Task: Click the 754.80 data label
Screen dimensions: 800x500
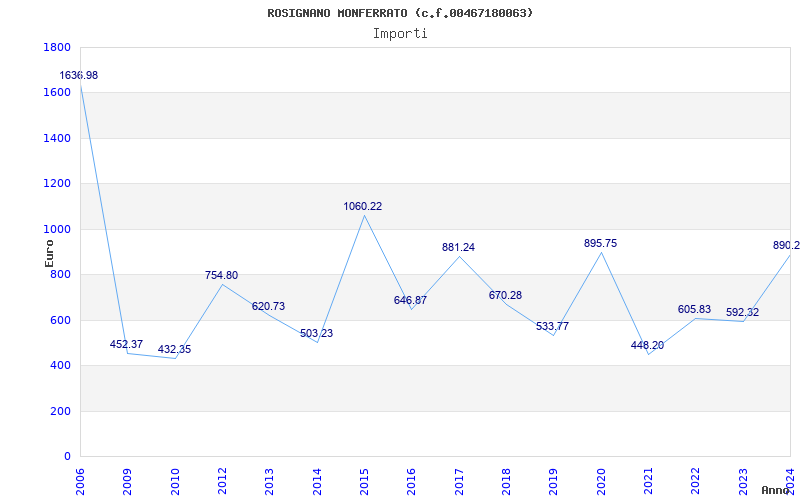Action: tap(221, 276)
